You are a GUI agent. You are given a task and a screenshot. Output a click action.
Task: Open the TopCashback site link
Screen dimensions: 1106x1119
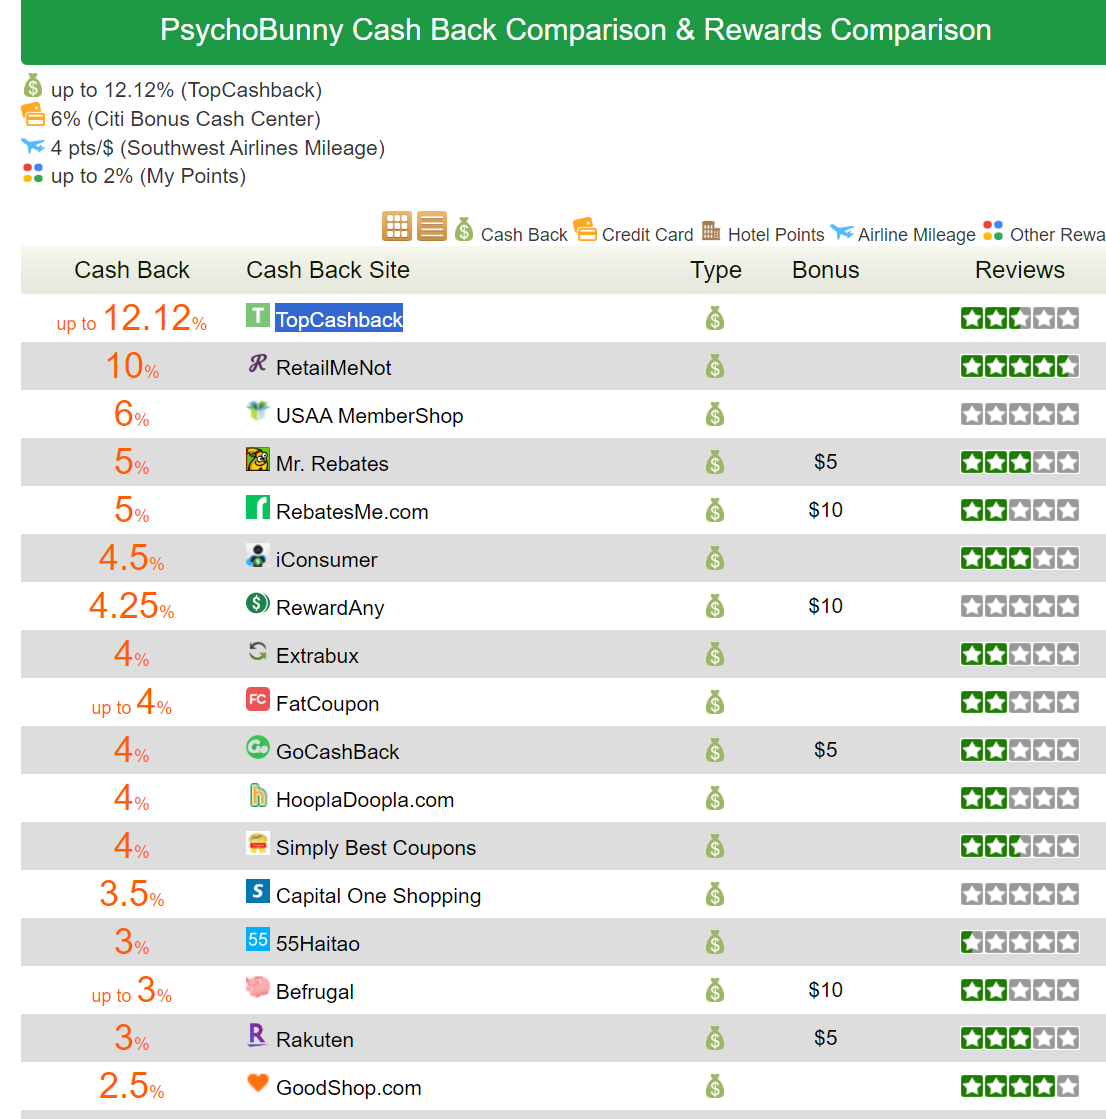(x=339, y=319)
